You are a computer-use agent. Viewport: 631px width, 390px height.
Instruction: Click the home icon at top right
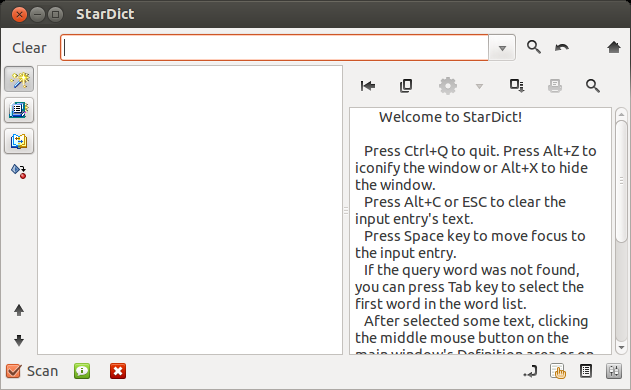click(x=614, y=47)
